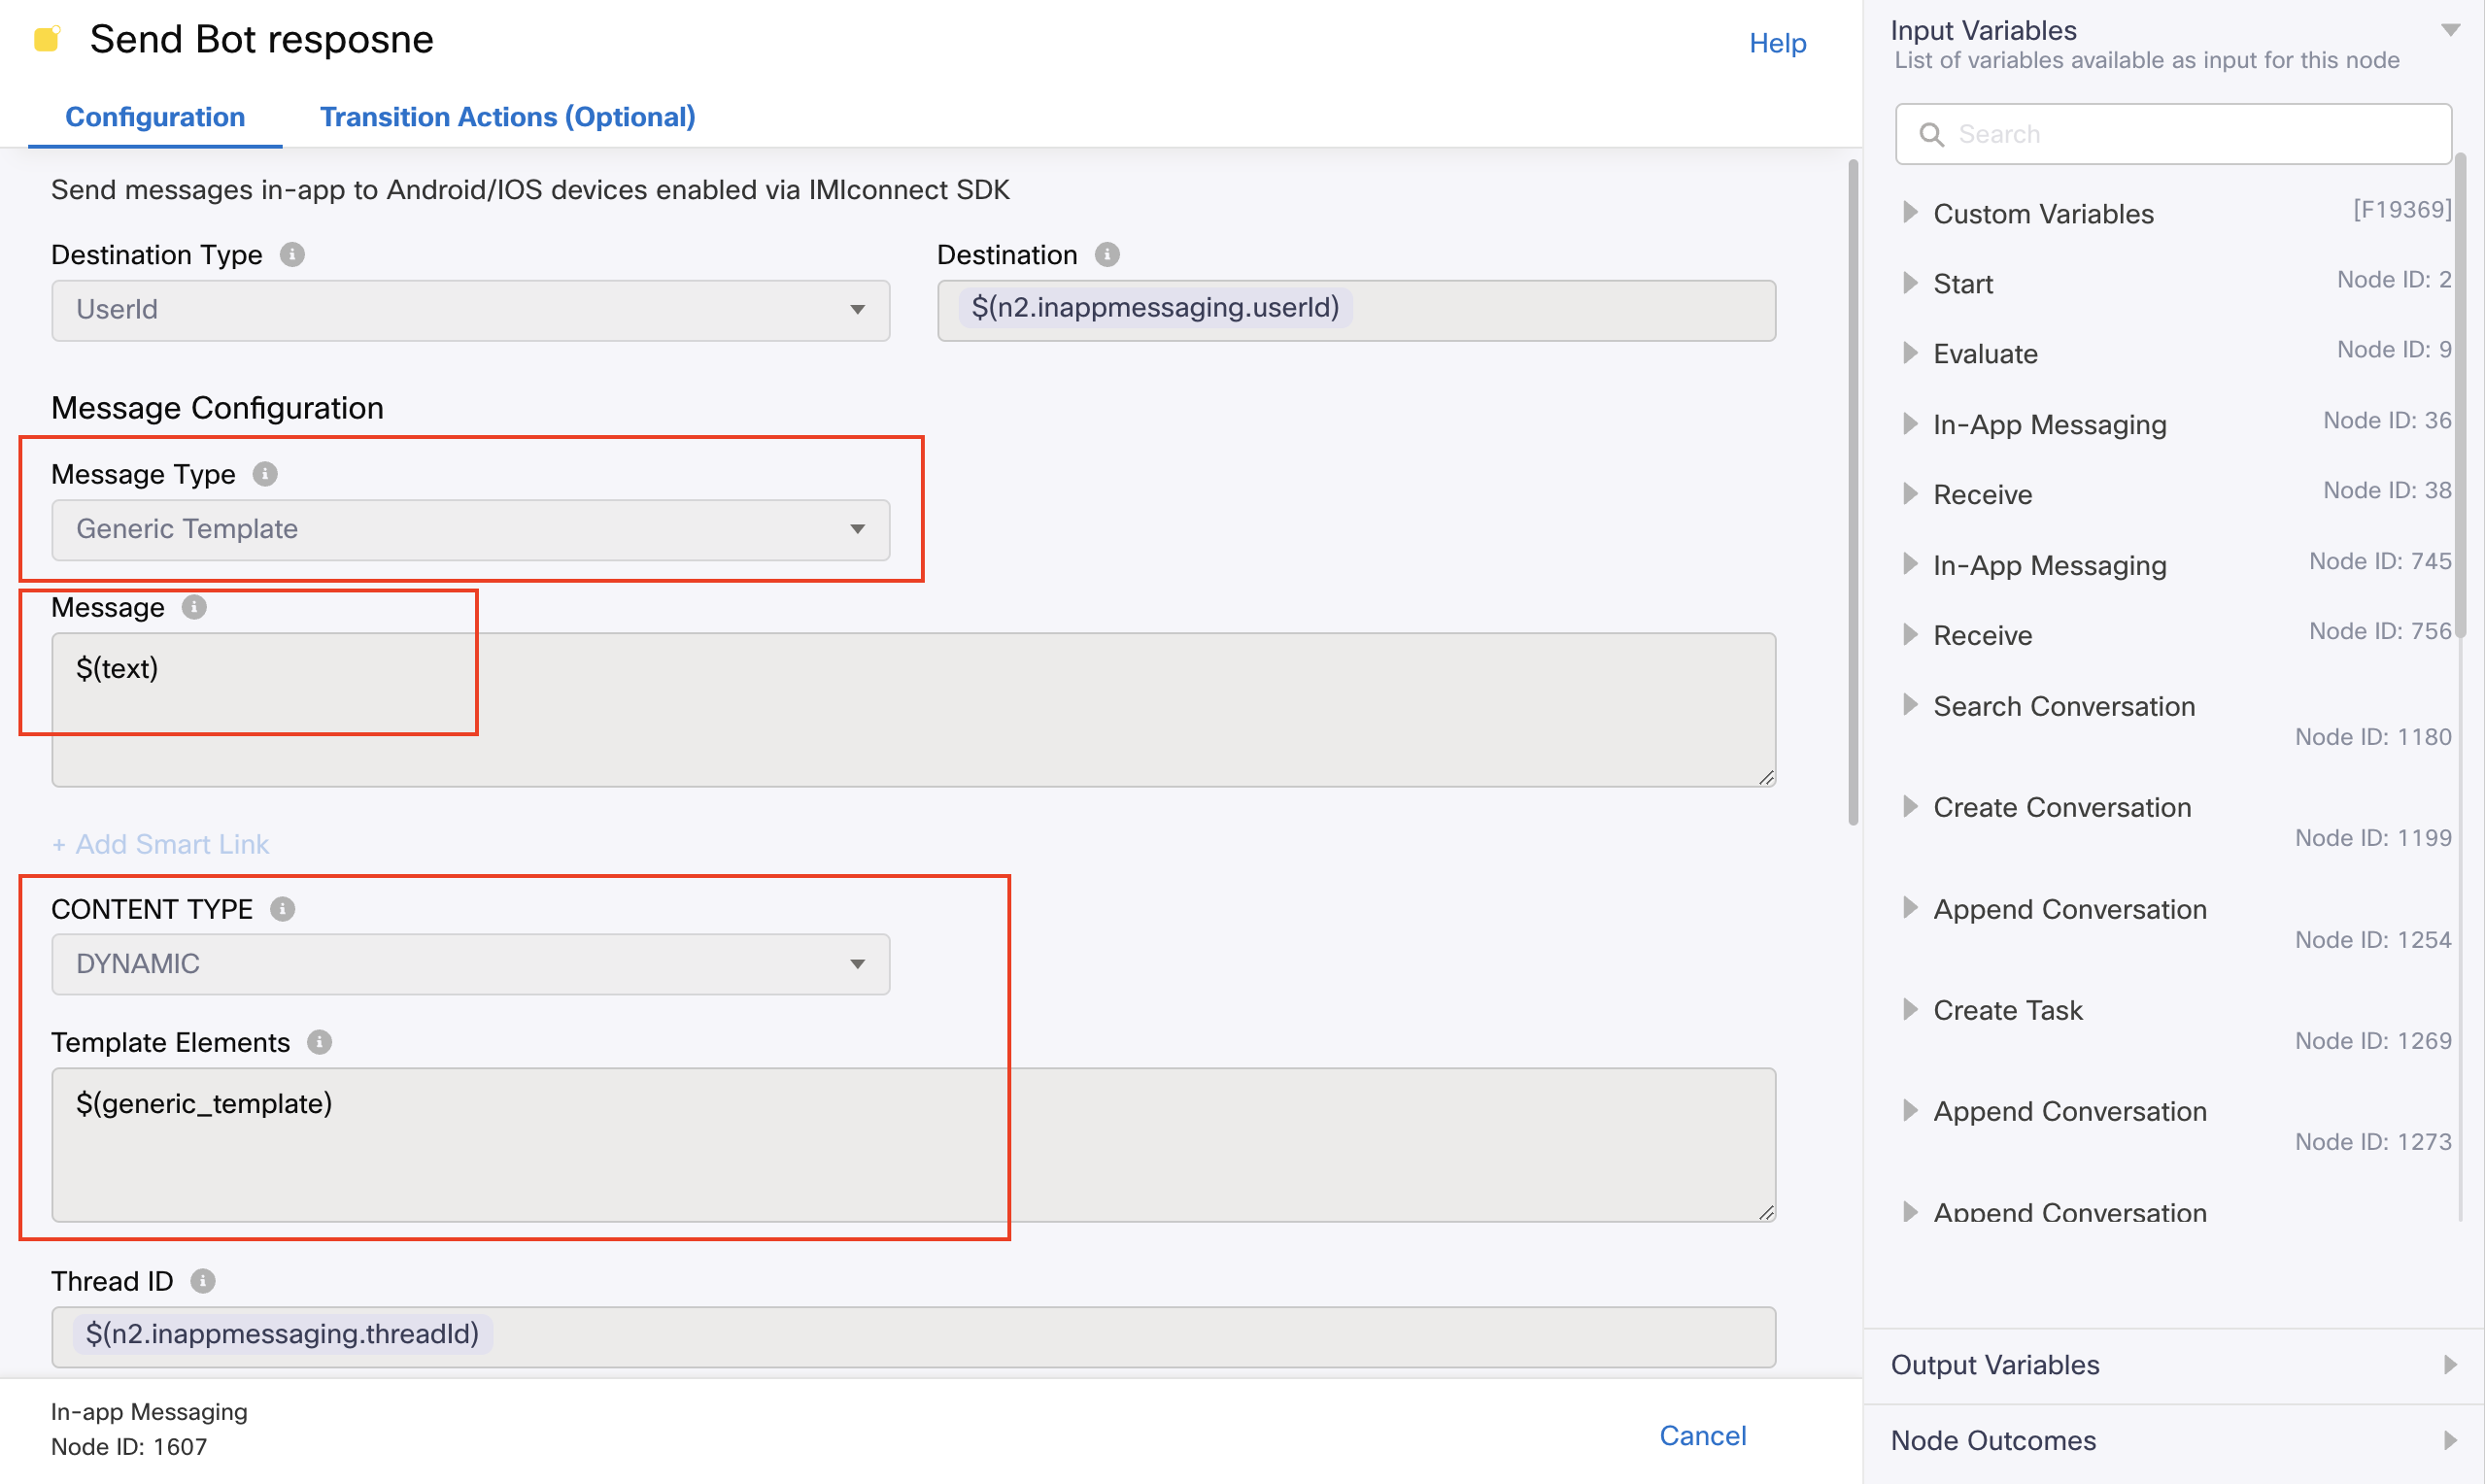Expand Search Conversation node
Viewport: 2485px width, 1484px height.
(x=1910, y=706)
